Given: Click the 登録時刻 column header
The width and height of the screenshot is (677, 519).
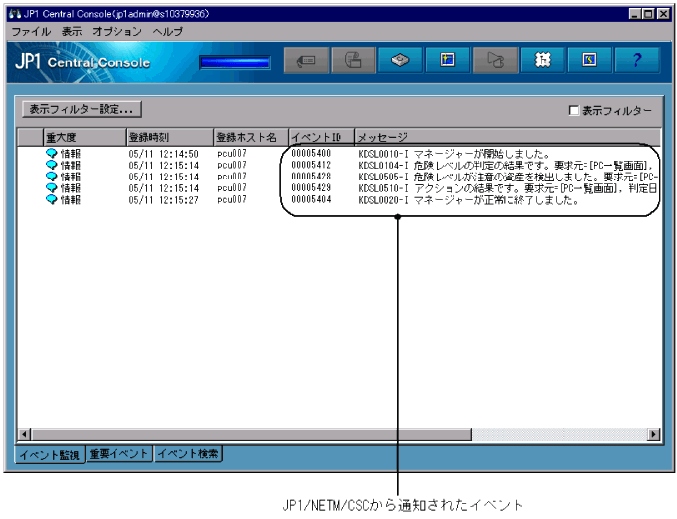Looking at the screenshot, I should (170, 137).
